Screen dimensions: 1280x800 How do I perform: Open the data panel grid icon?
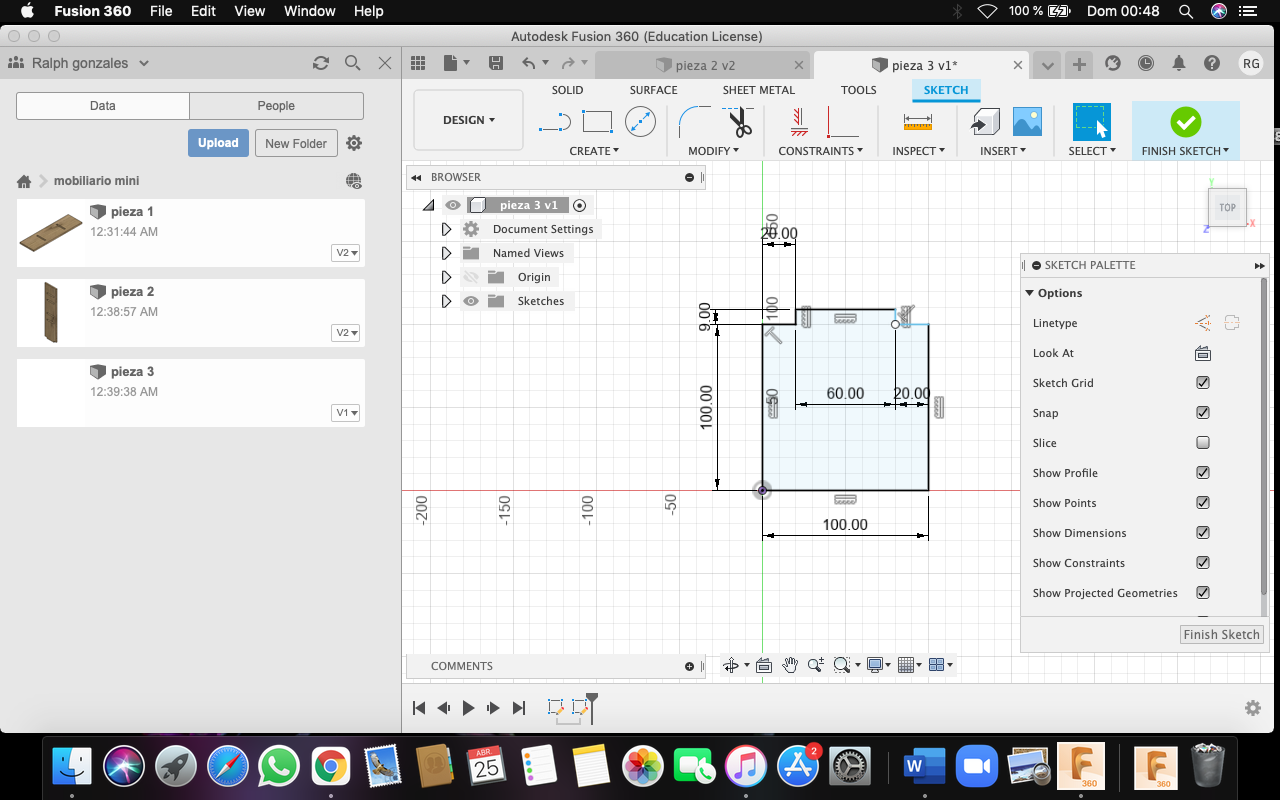click(418, 63)
